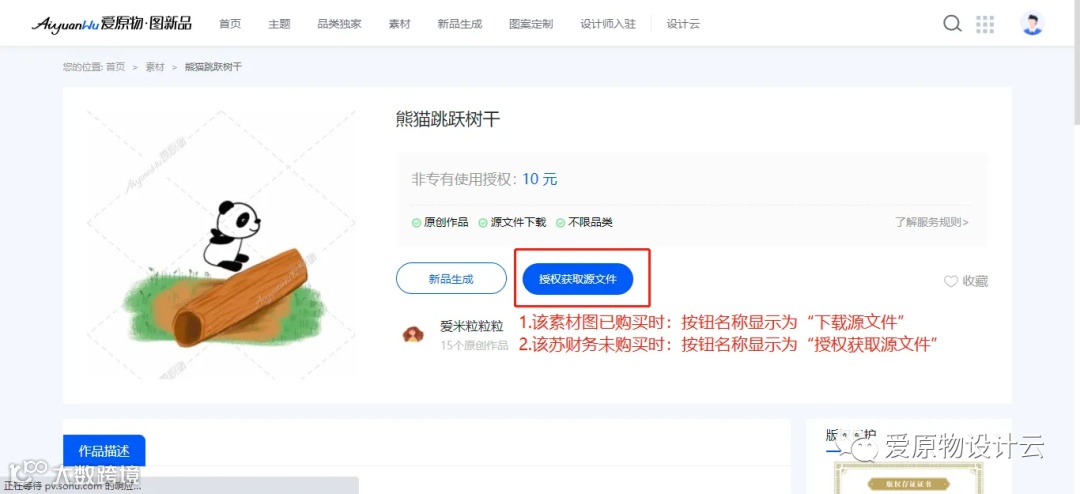The height and width of the screenshot is (494, 1080).
Task: Open 品类独家 in the navigation
Action: pos(339,24)
